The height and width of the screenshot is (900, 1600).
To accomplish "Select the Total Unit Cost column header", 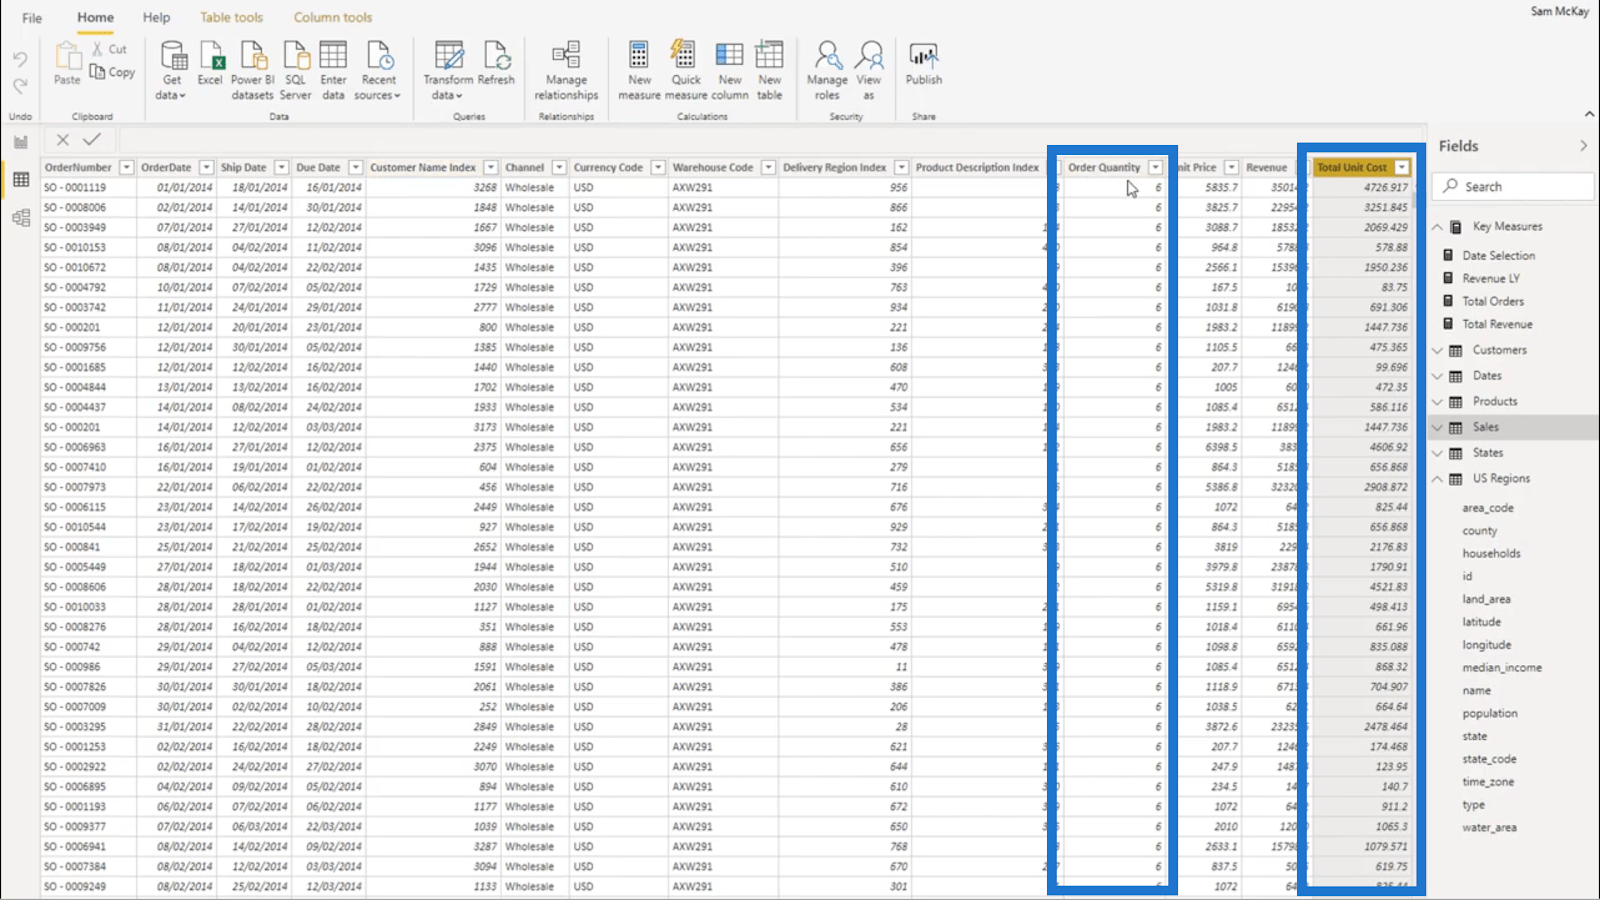I will [1352, 167].
